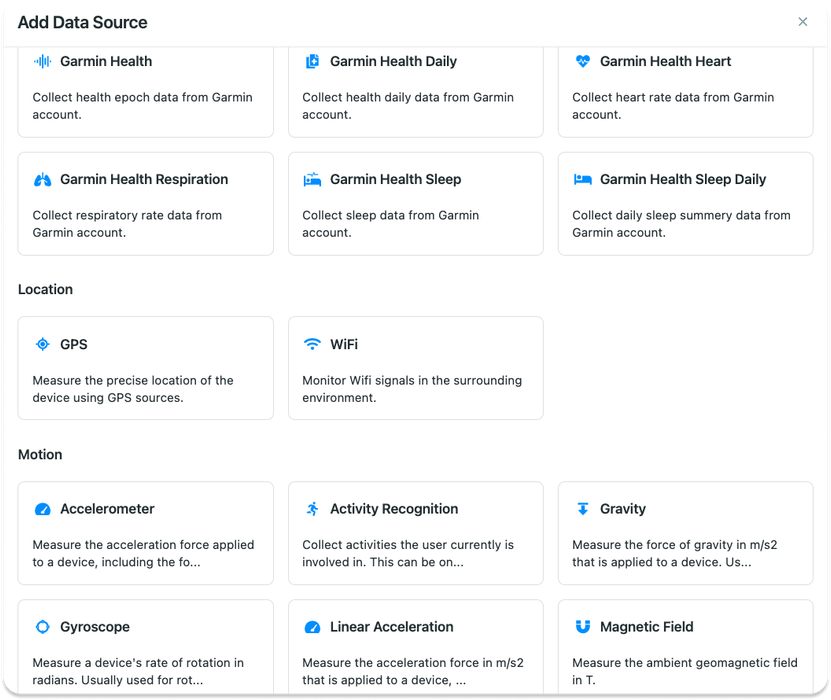Click the Garmin Health waveform icon
The width and height of the screenshot is (831, 700).
tap(42, 61)
